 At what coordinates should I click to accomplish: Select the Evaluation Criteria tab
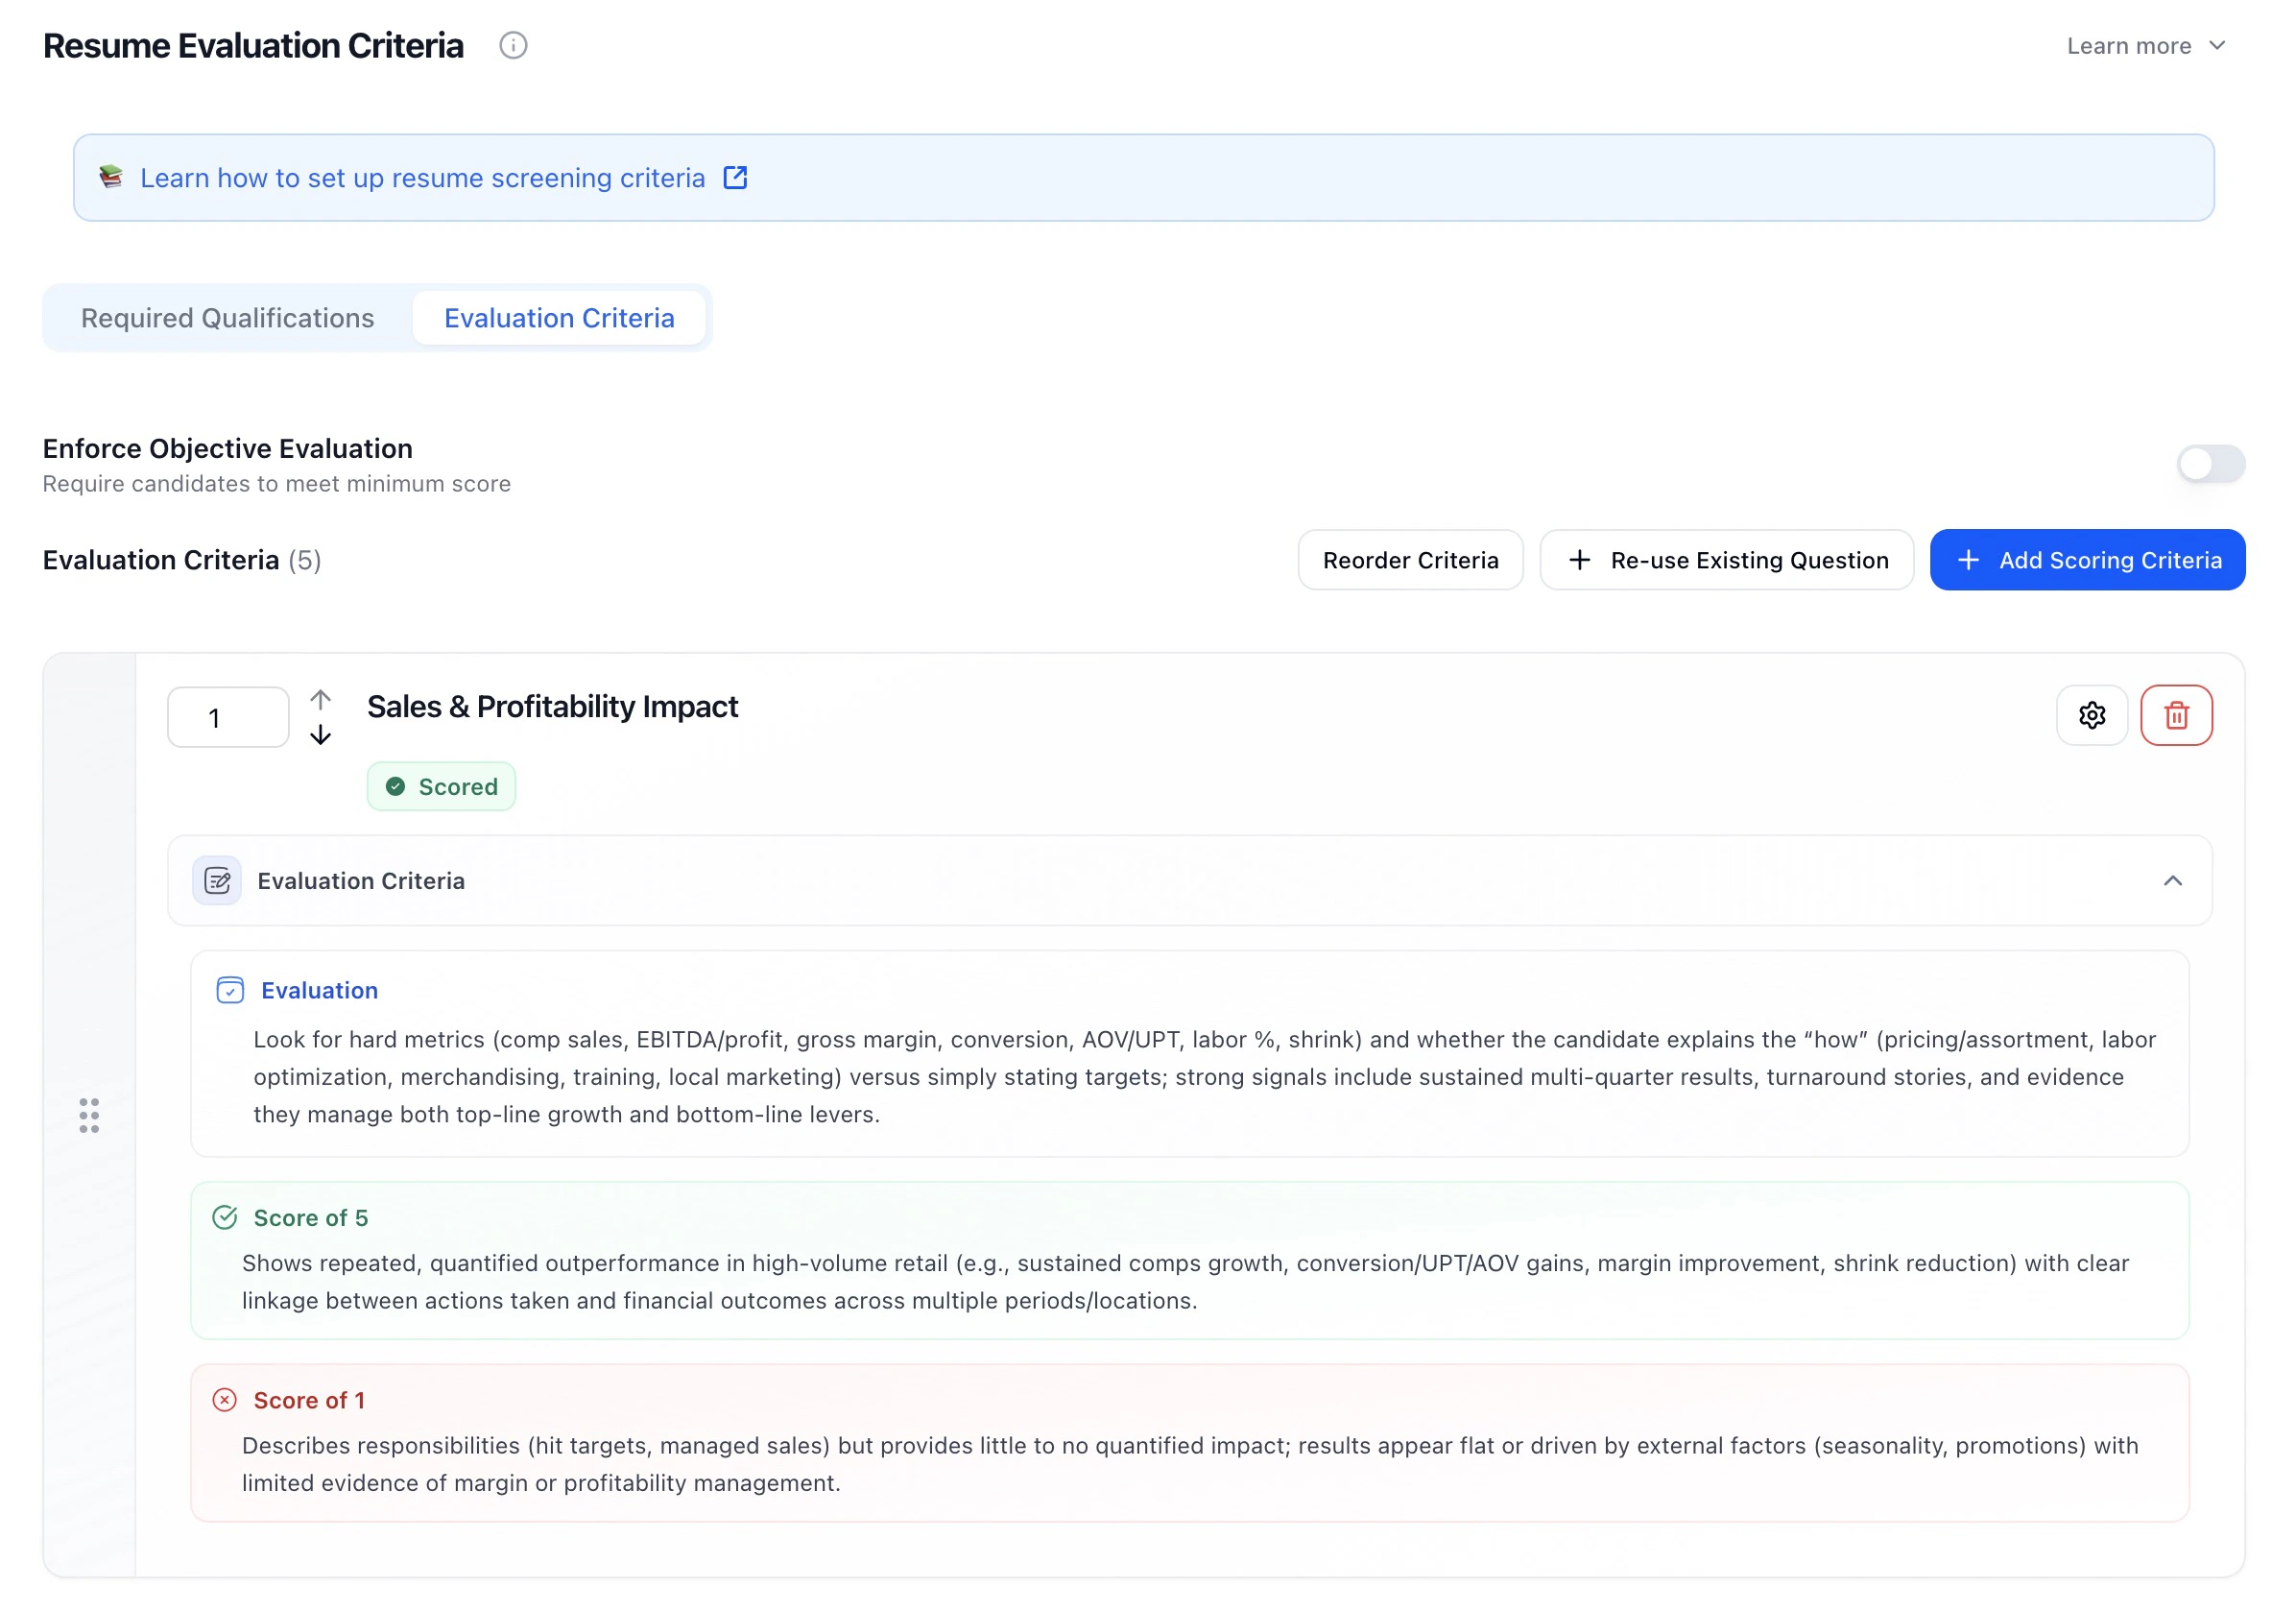click(x=559, y=318)
